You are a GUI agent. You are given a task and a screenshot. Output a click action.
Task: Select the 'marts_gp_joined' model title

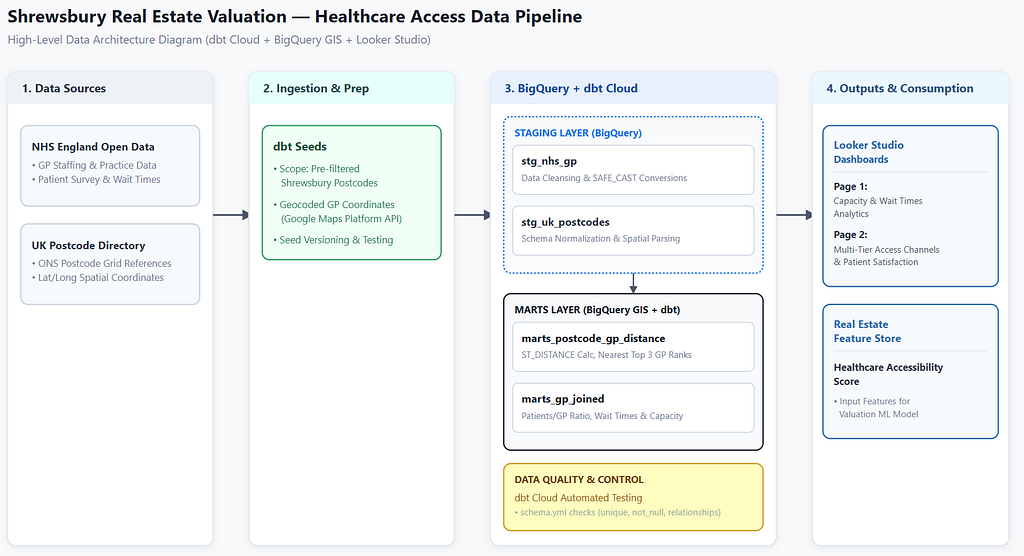563,399
